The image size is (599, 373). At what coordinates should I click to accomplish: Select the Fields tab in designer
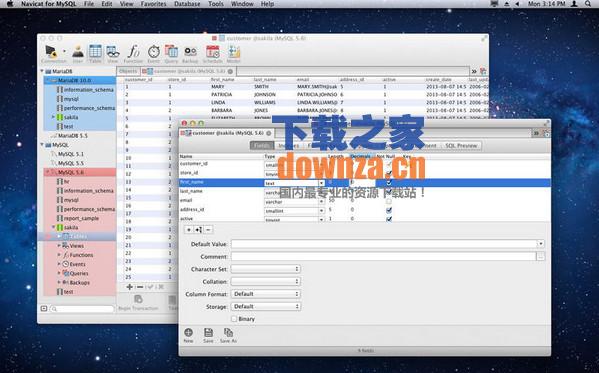coord(262,146)
